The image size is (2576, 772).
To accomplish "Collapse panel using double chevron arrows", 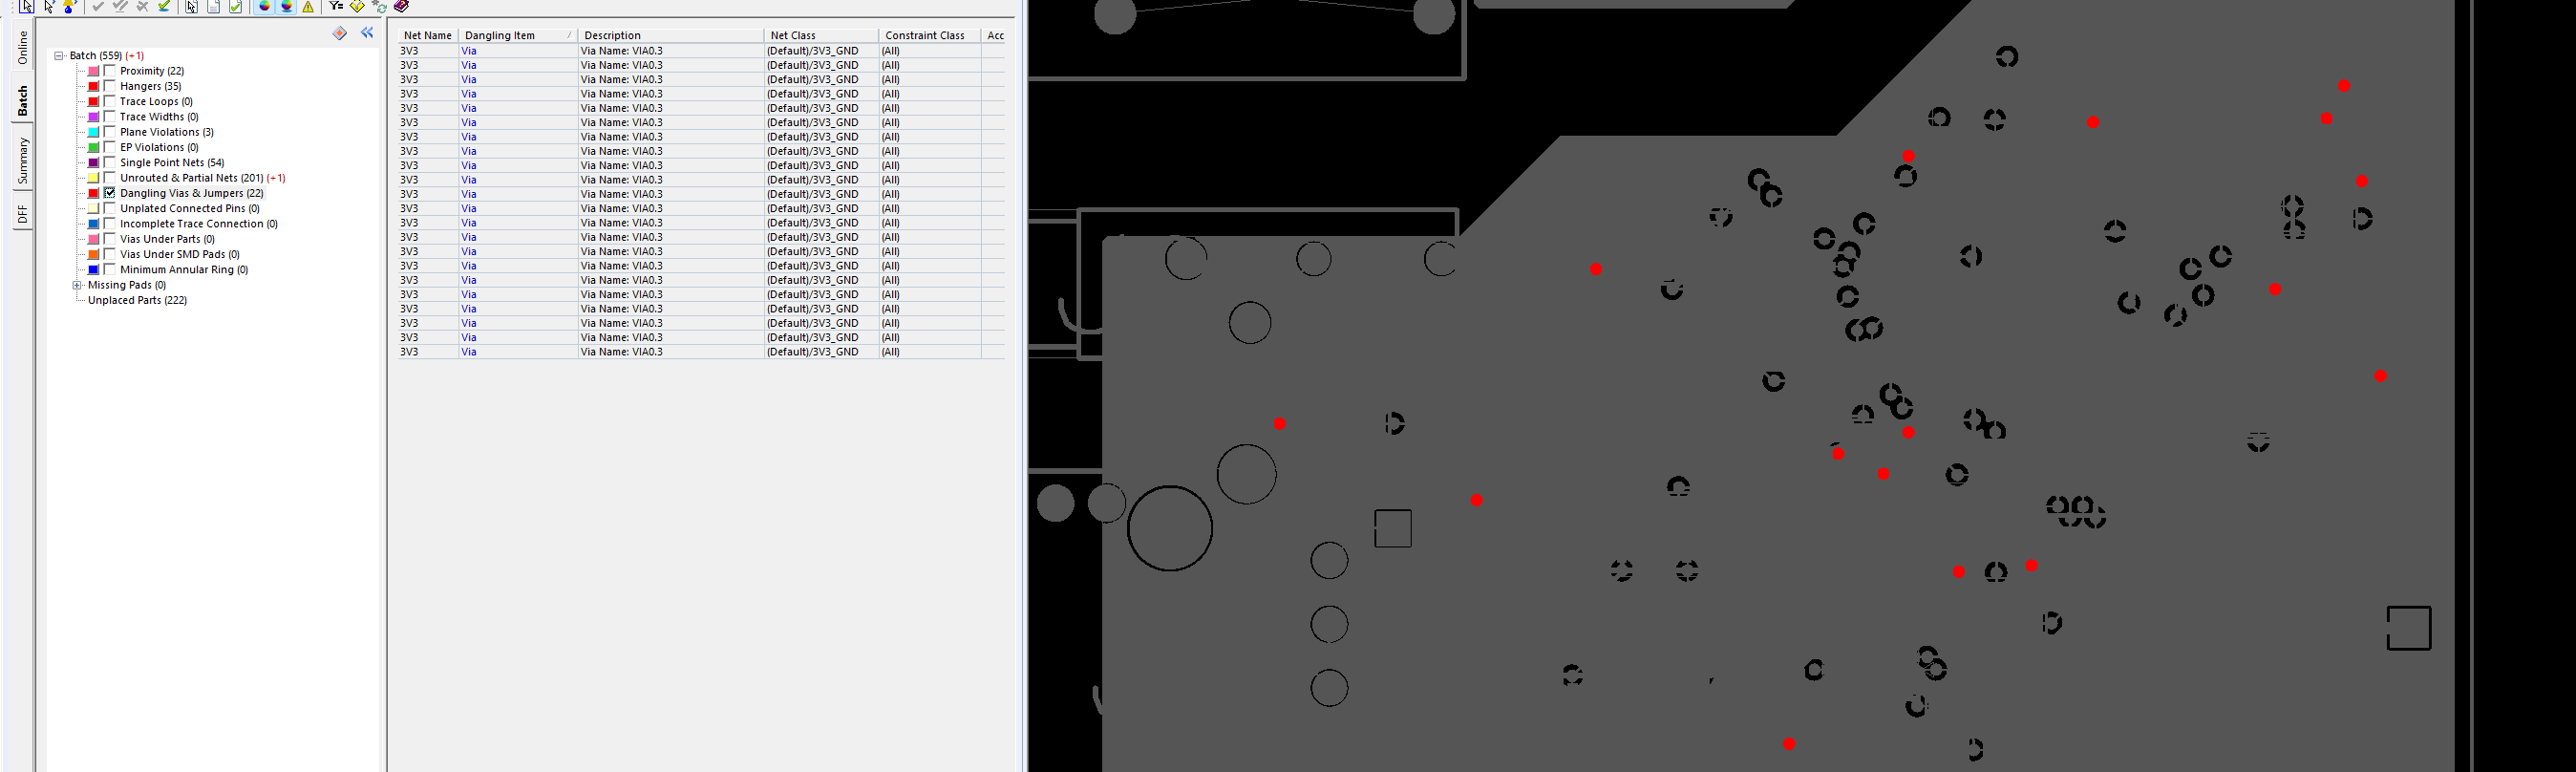I will 367,33.
